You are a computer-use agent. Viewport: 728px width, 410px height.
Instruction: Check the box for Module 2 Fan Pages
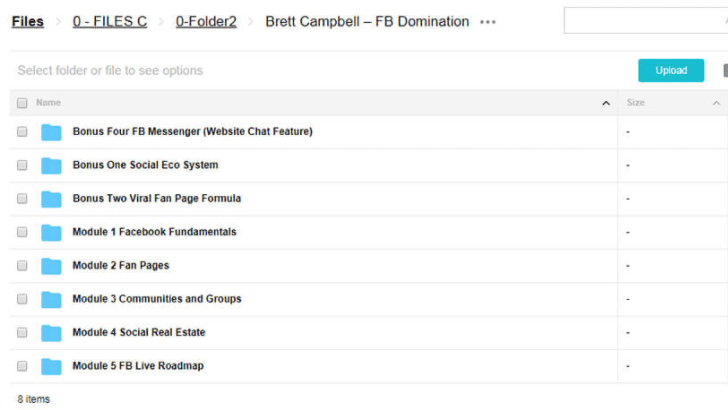pos(22,266)
